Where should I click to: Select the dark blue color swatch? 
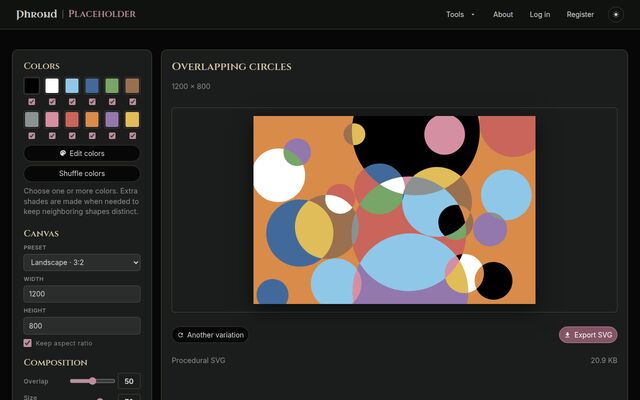(x=92, y=86)
